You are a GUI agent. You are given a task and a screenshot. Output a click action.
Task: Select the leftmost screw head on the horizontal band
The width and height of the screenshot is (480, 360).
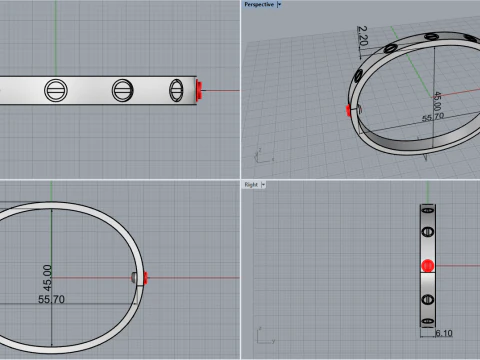coord(56,90)
